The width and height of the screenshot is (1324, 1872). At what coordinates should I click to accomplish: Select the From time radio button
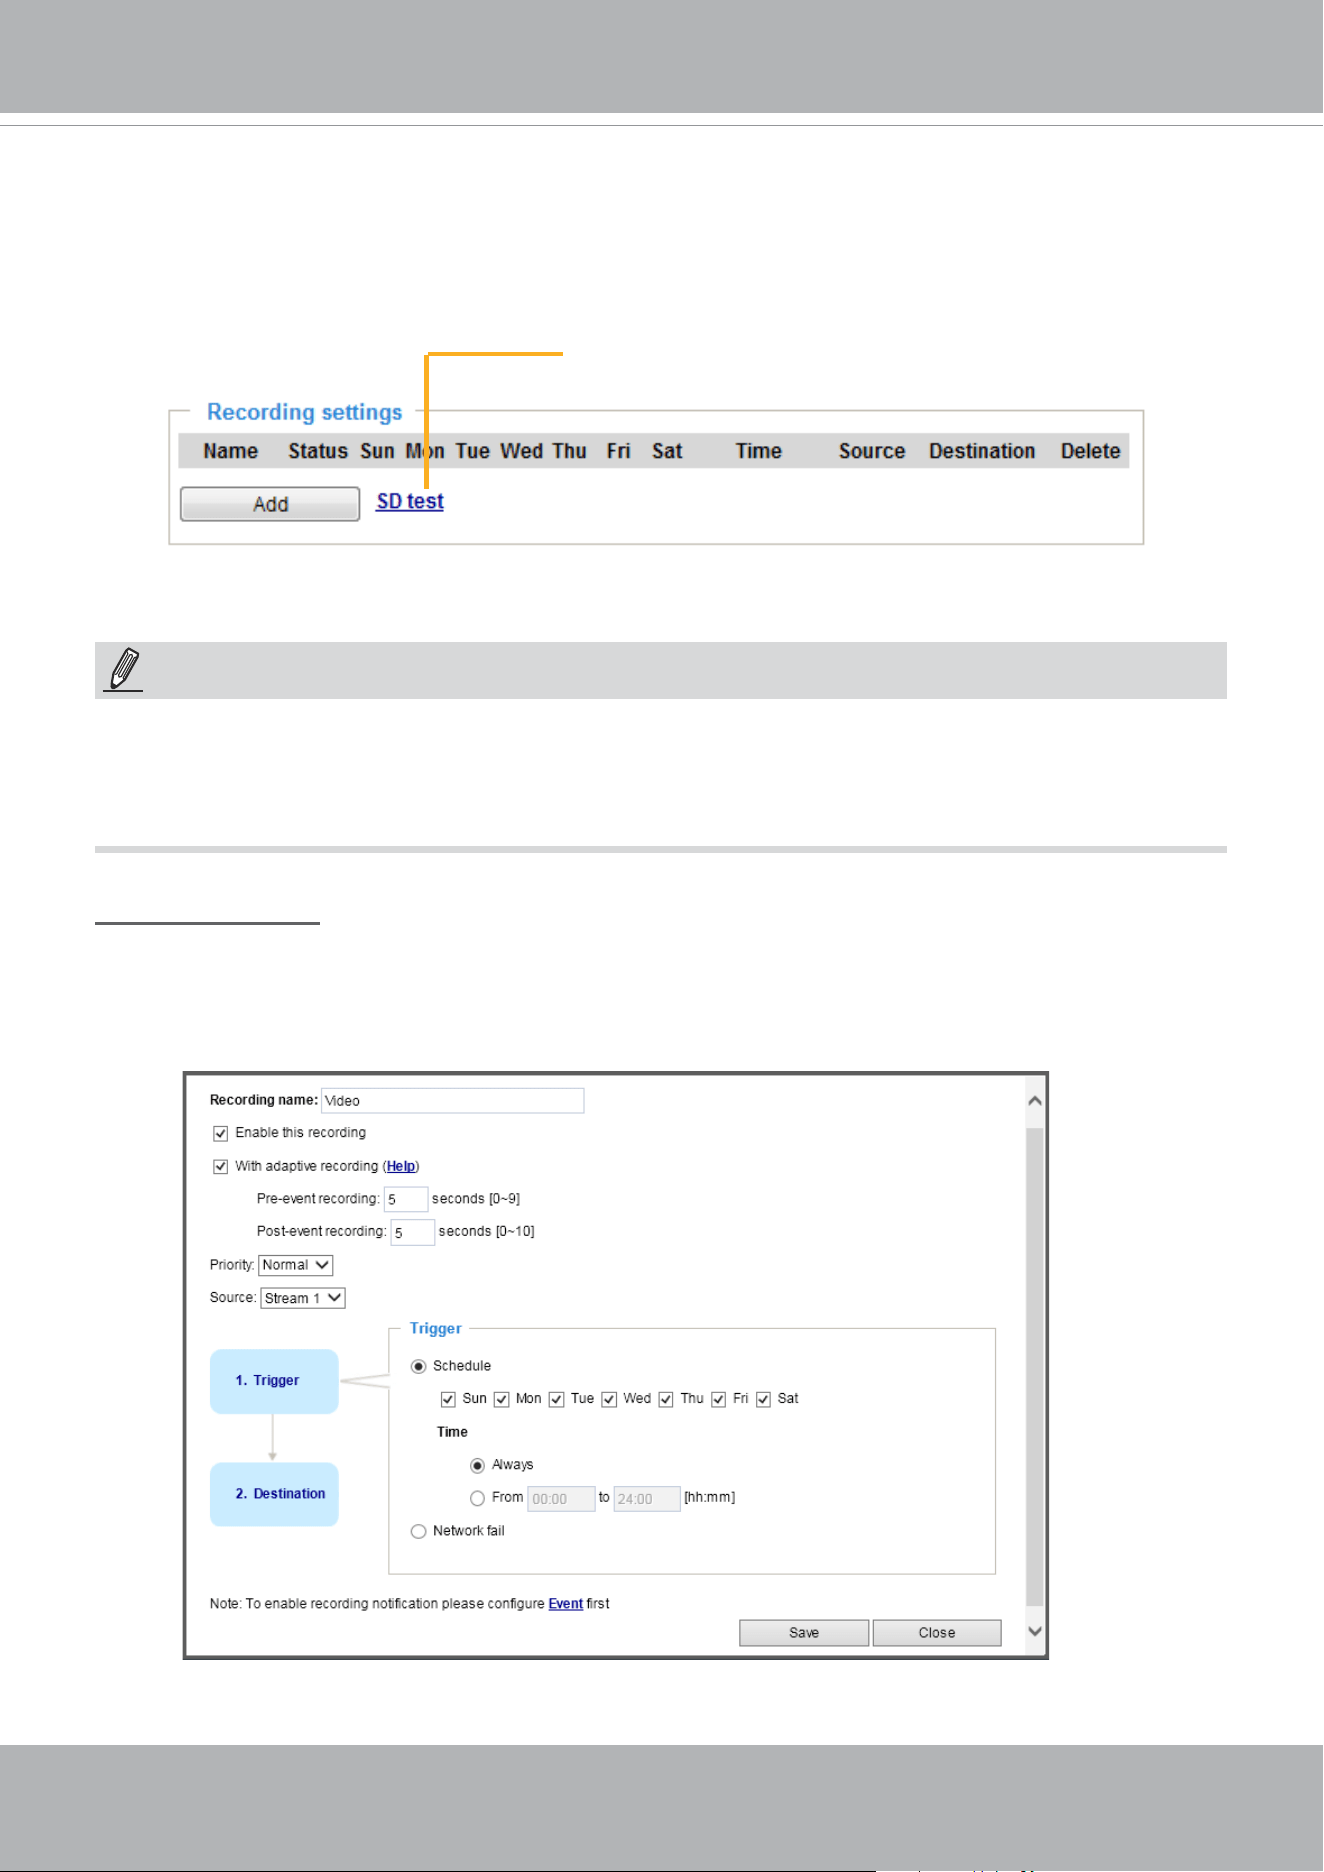tap(478, 1499)
